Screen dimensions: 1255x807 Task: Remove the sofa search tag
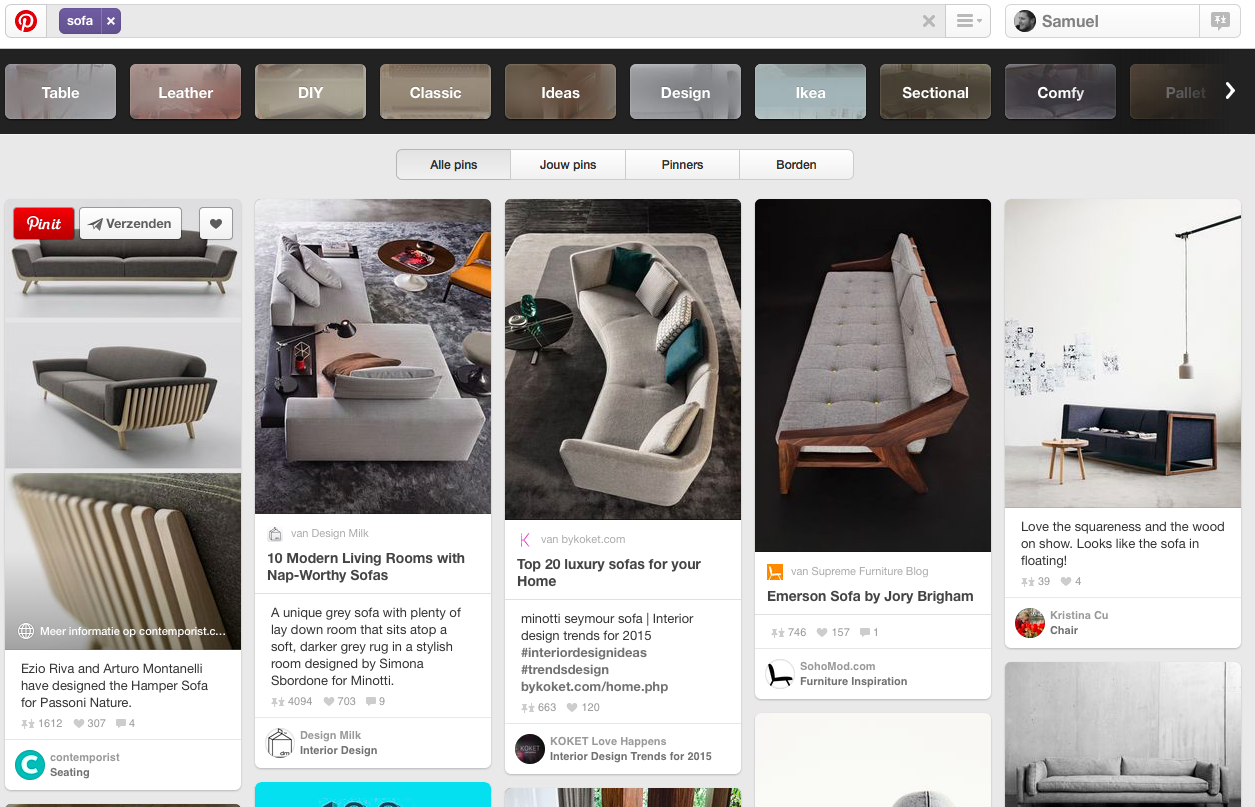pyautogui.click(x=111, y=21)
